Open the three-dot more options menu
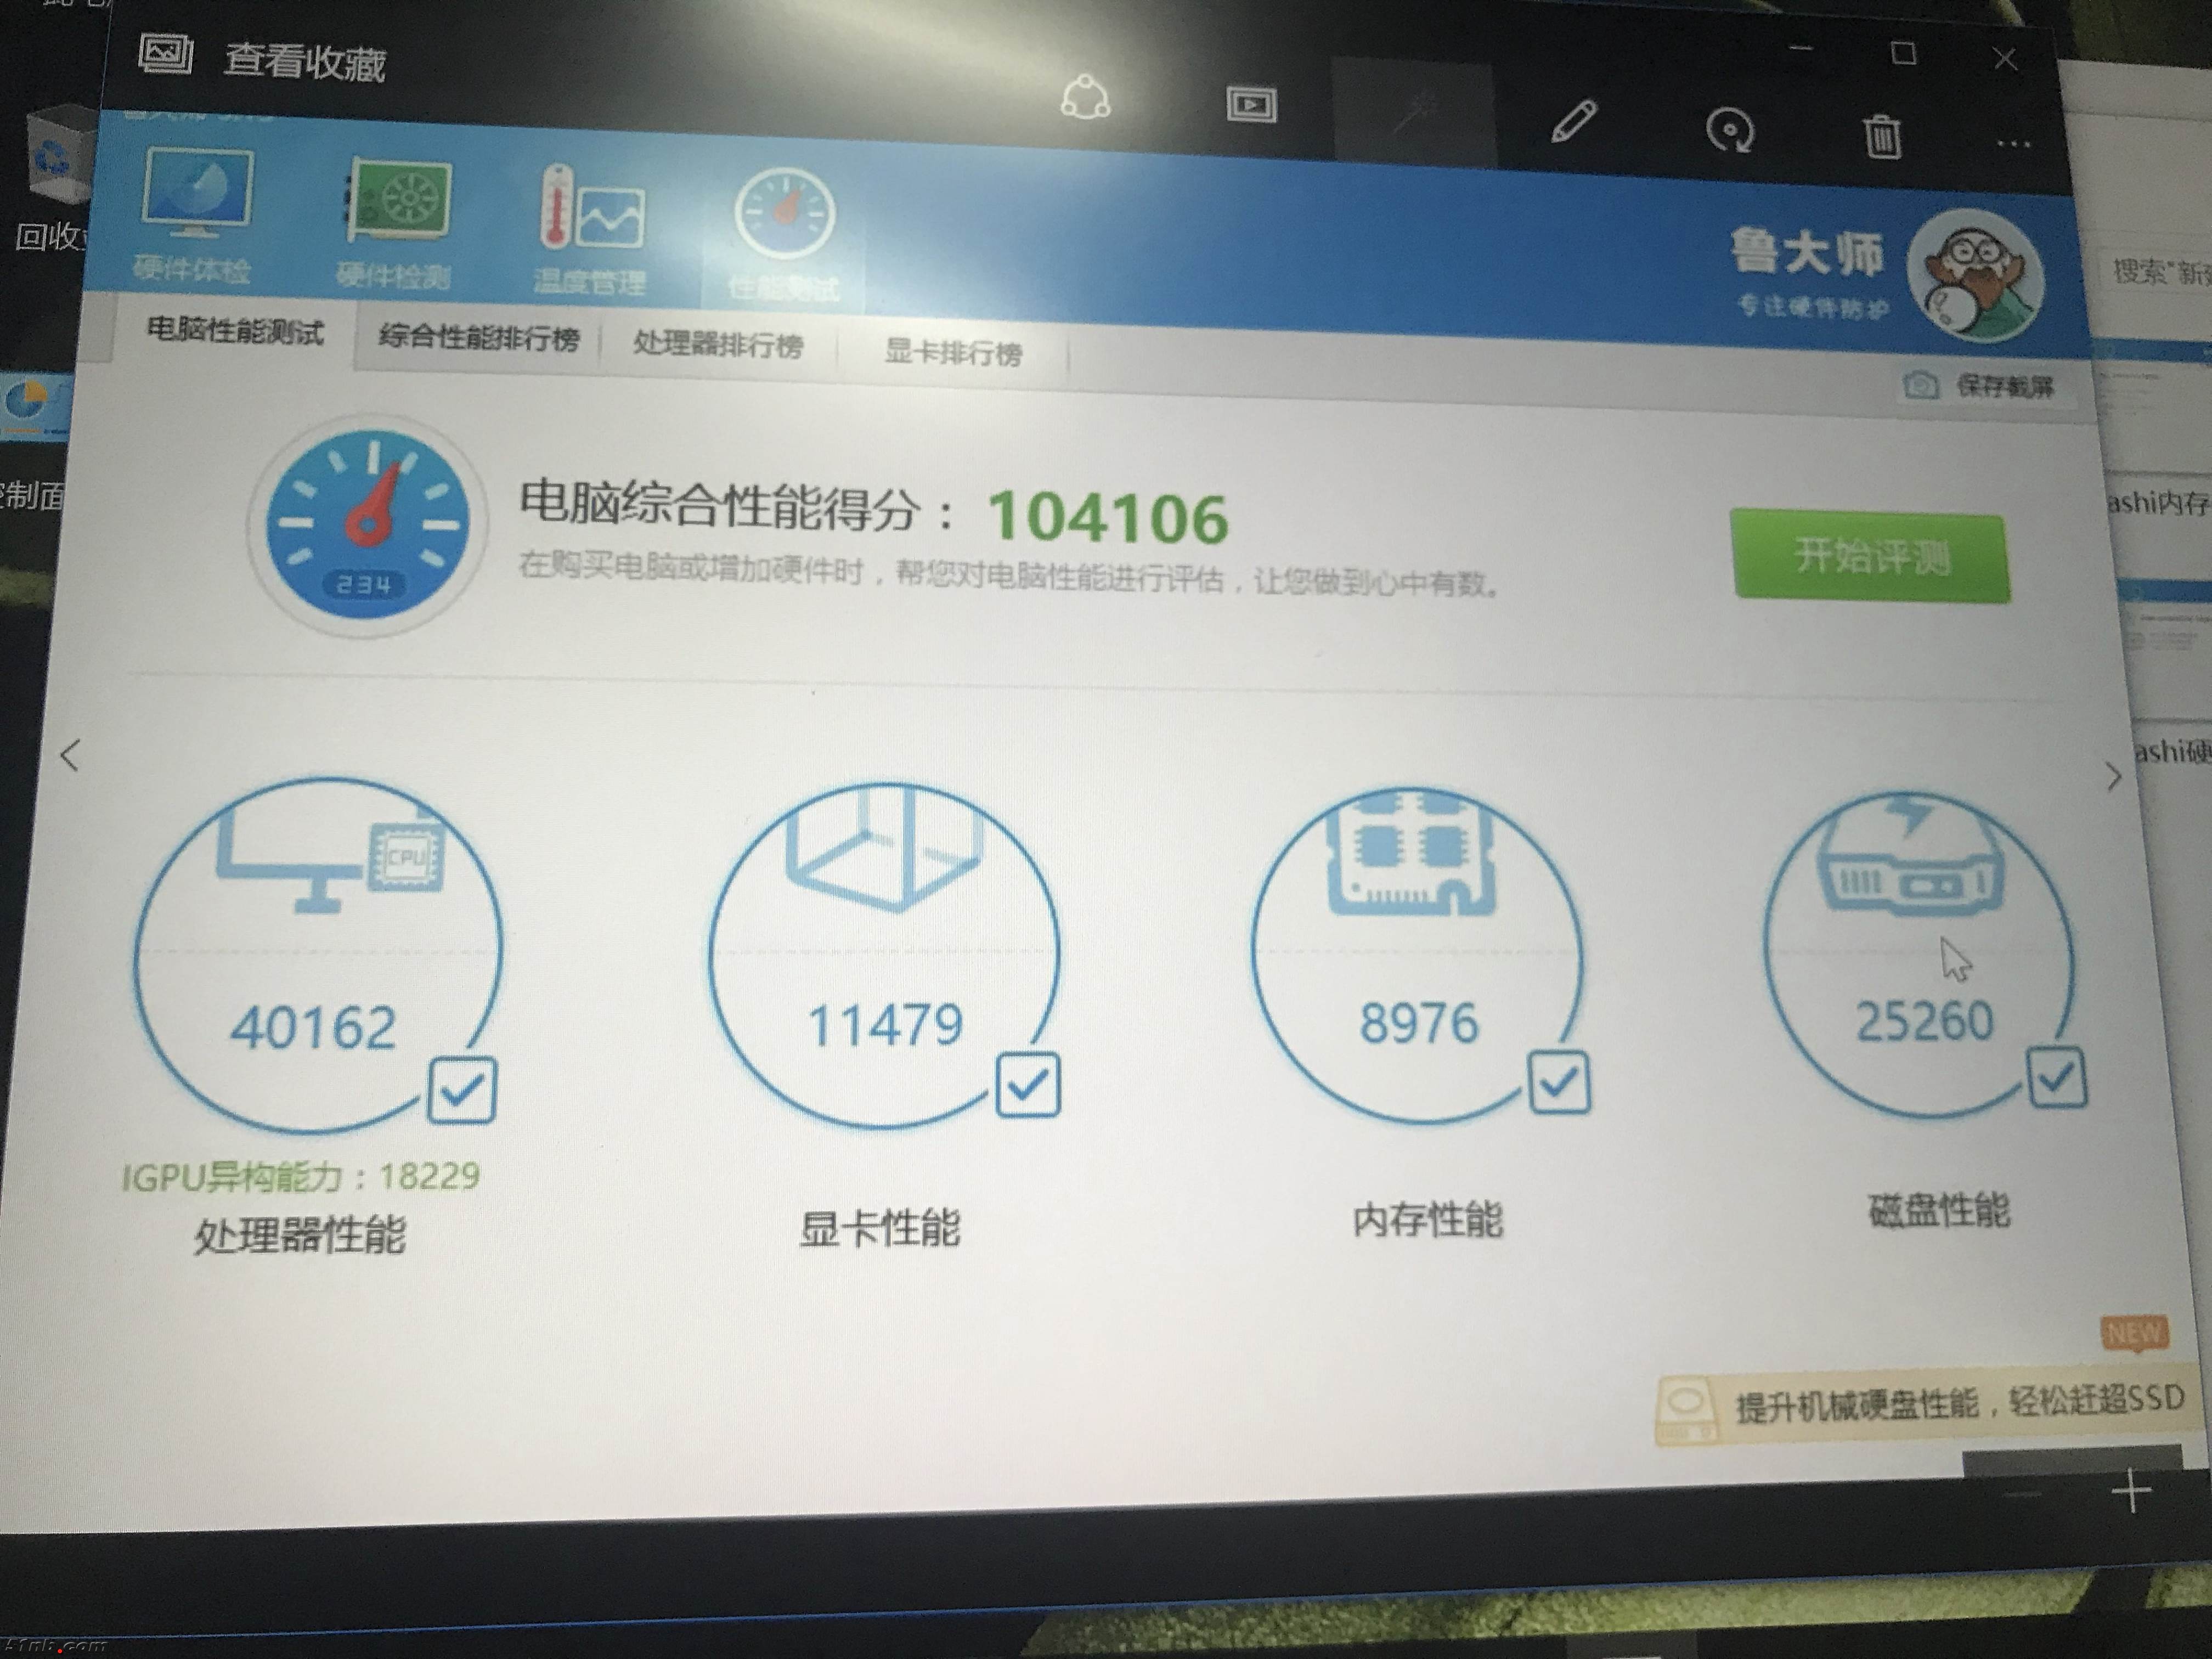This screenshot has width=2212, height=1659. [2013, 145]
